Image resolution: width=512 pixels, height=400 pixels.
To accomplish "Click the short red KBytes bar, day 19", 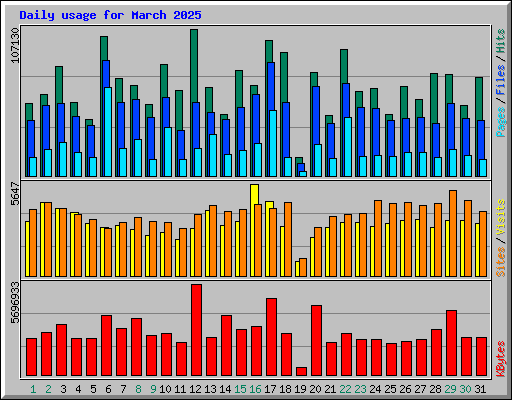I will (301, 372).
